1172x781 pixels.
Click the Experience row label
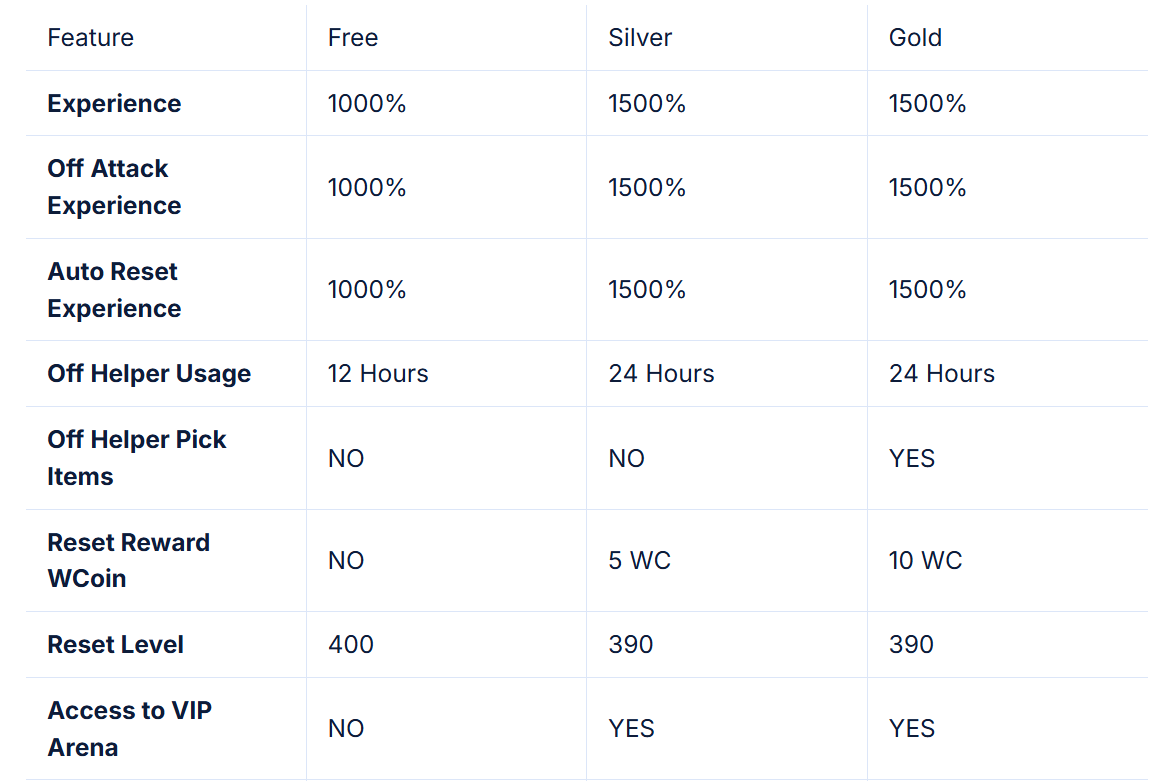pyautogui.click(x=114, y=104)
